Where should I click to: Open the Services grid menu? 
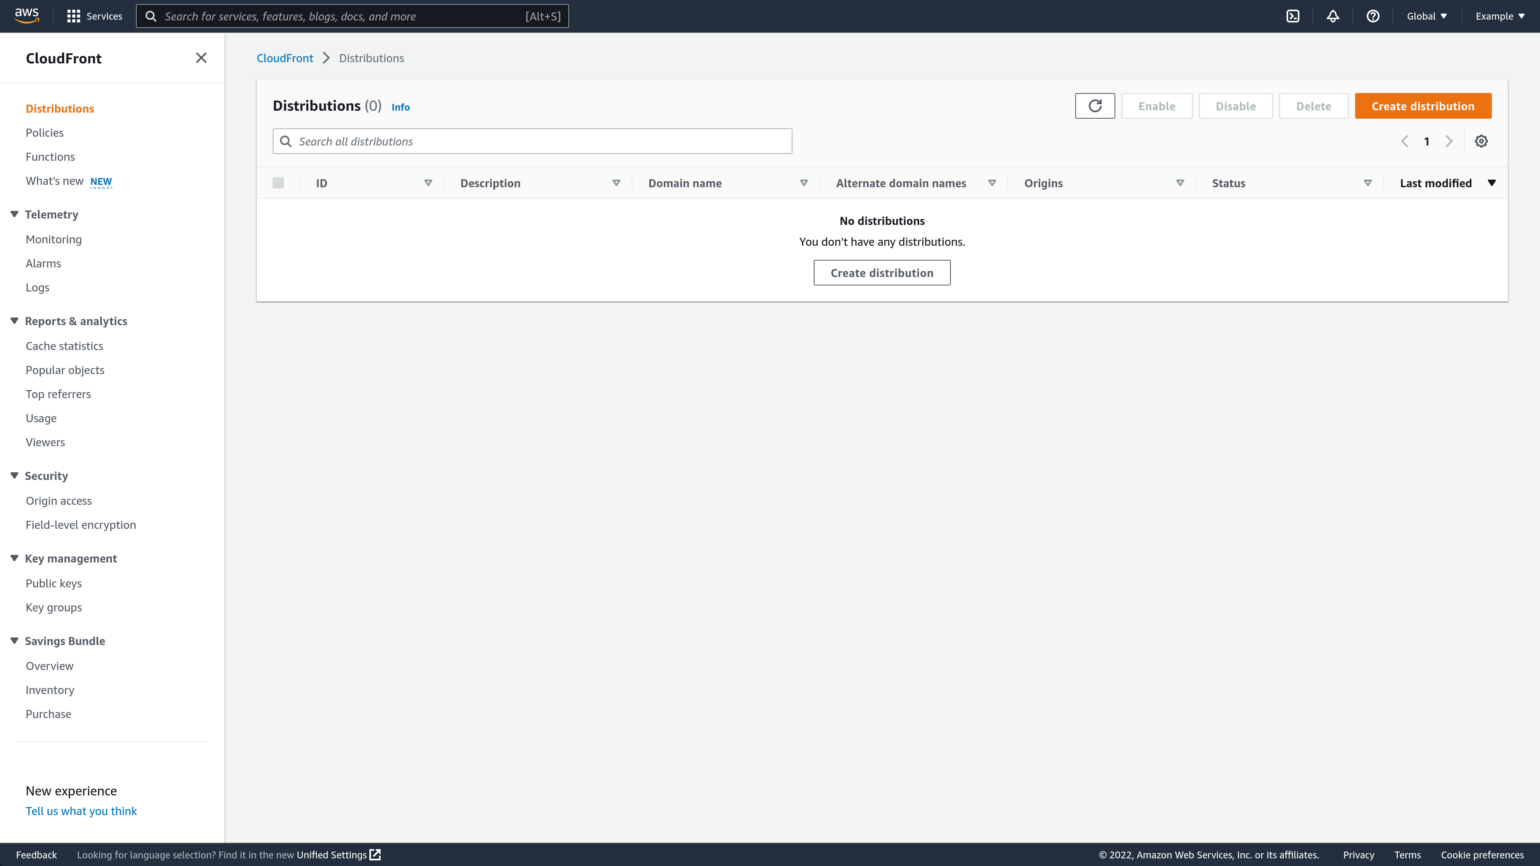[94, 16]
